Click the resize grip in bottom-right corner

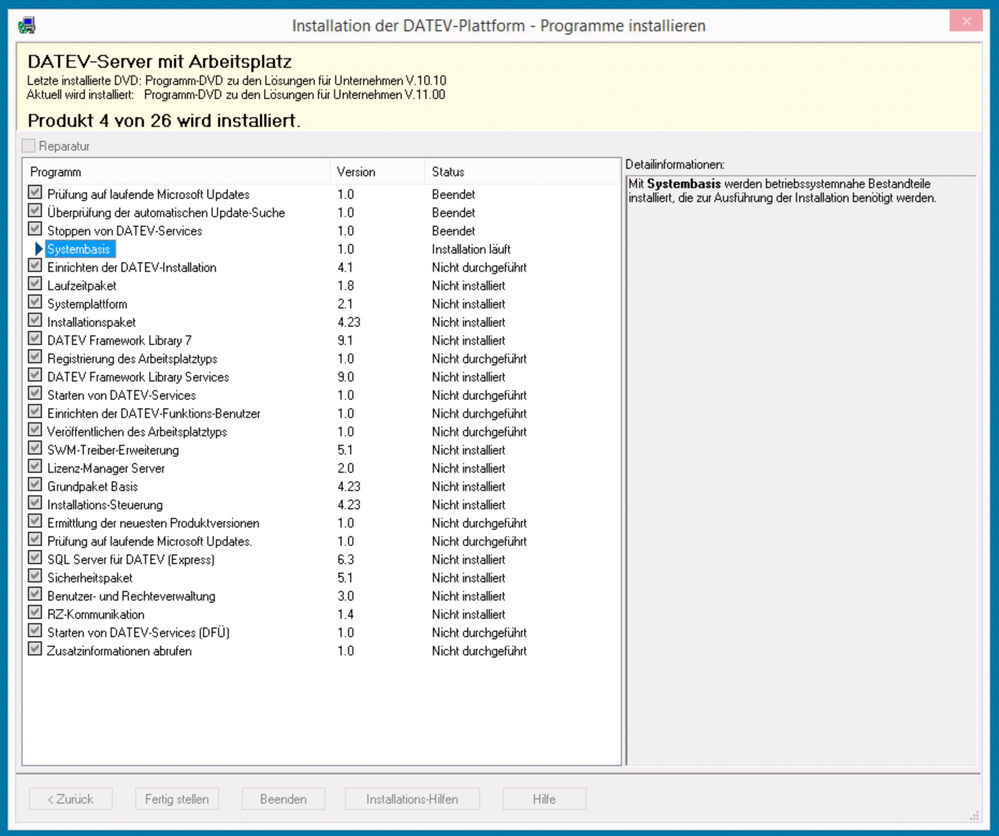tap(973, 814)
